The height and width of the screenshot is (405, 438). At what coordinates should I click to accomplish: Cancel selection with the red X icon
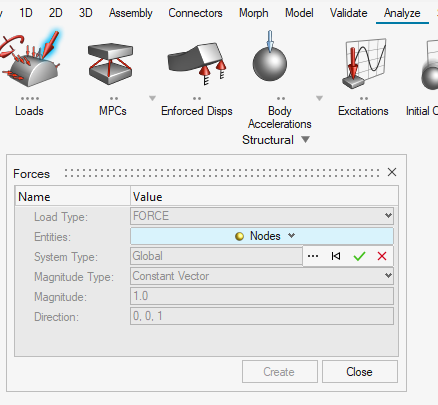[382, 256]
